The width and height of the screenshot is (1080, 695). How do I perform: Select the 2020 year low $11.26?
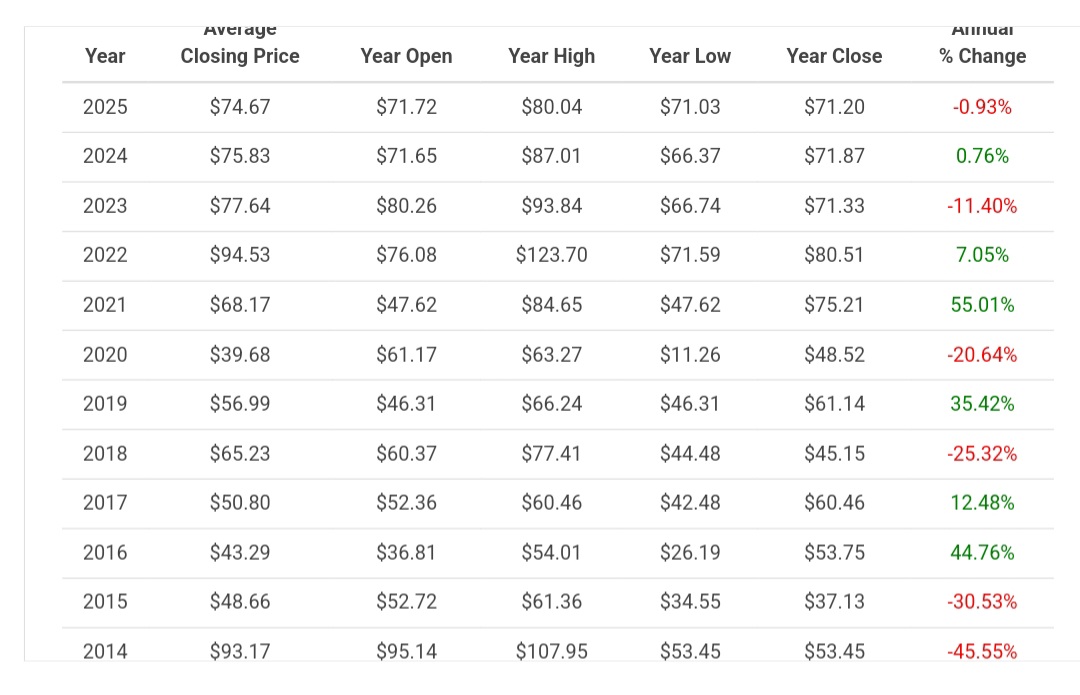click(690, 354)
